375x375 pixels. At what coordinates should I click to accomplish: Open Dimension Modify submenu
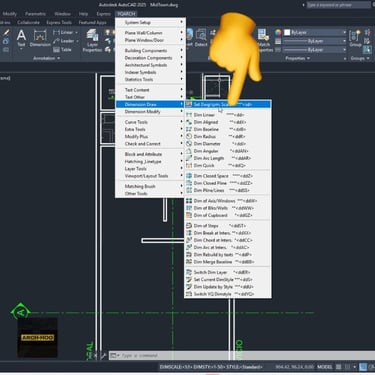[x=150, y=112]
